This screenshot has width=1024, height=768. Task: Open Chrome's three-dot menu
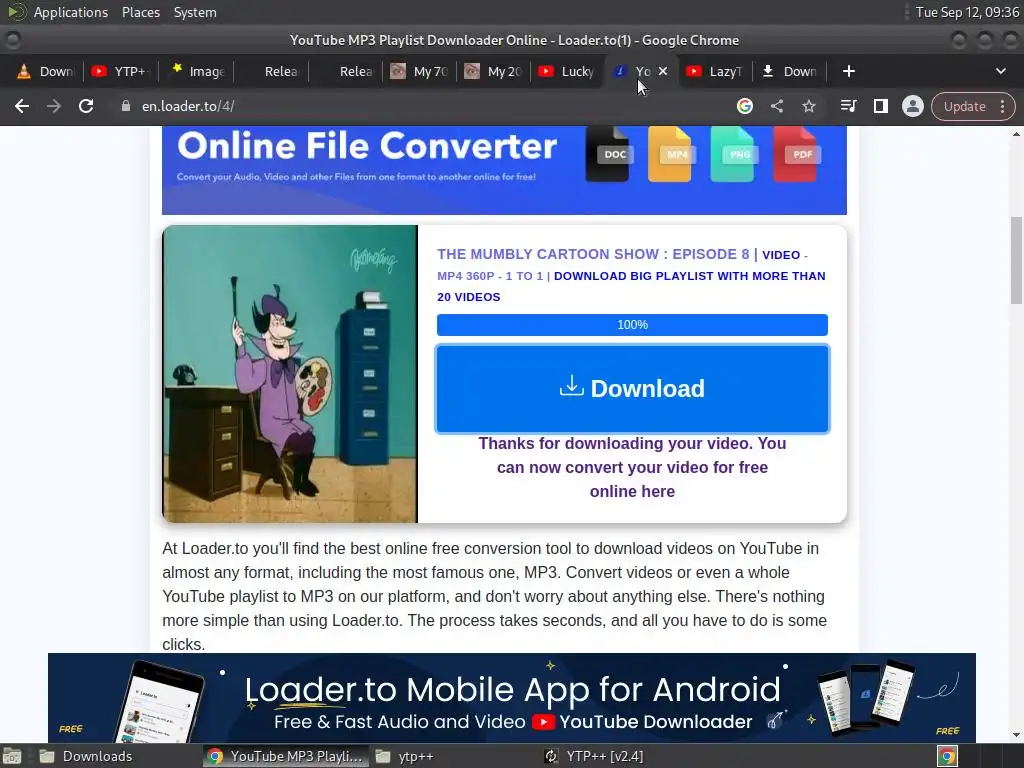click(1002, 106)
